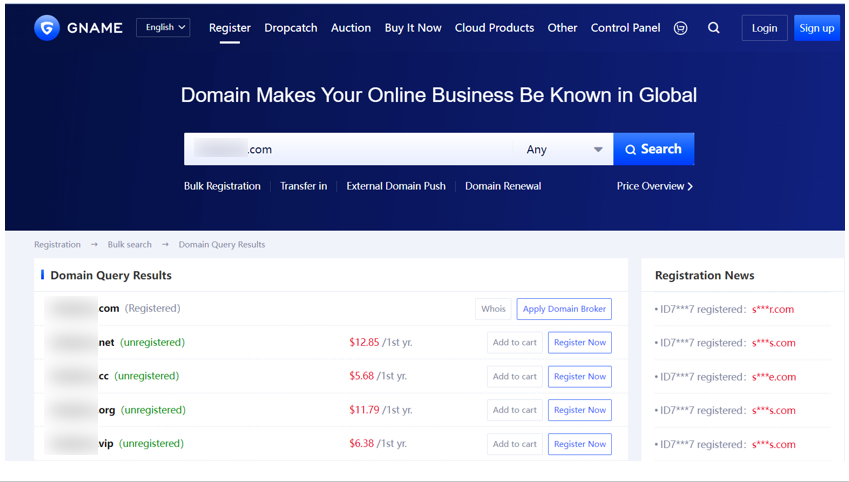Click the Domain Query Results heading
The width and height of the screenshot is (849, 482).
111,276
